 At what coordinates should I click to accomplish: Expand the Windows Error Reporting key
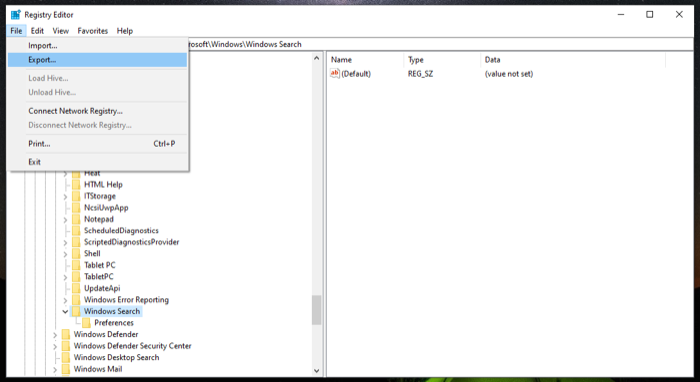click(65, 300)
